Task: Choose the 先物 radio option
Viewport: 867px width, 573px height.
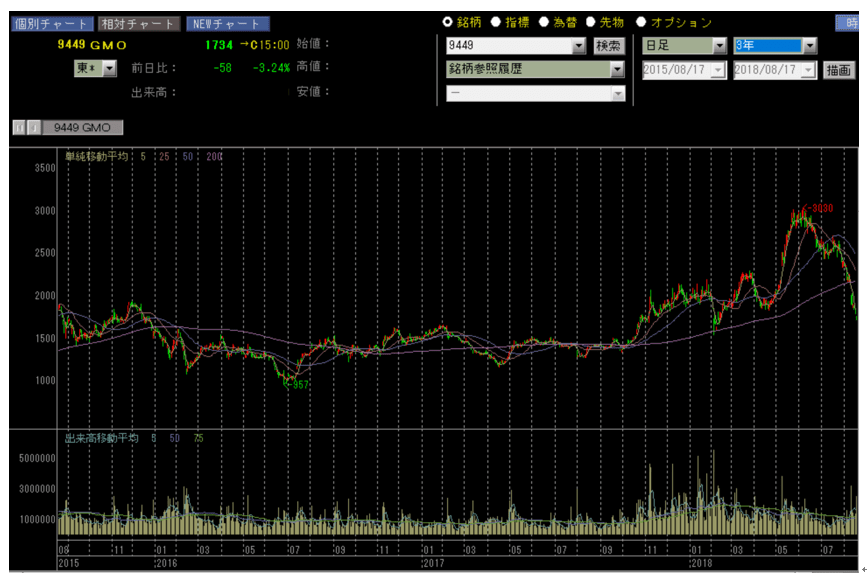Action: click(591, 22)
